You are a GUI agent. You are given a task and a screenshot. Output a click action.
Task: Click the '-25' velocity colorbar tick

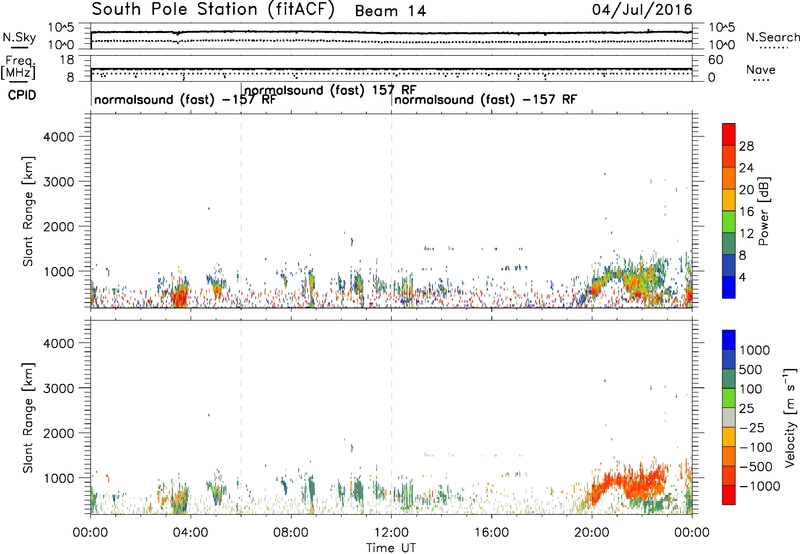(x=752, y=427)
